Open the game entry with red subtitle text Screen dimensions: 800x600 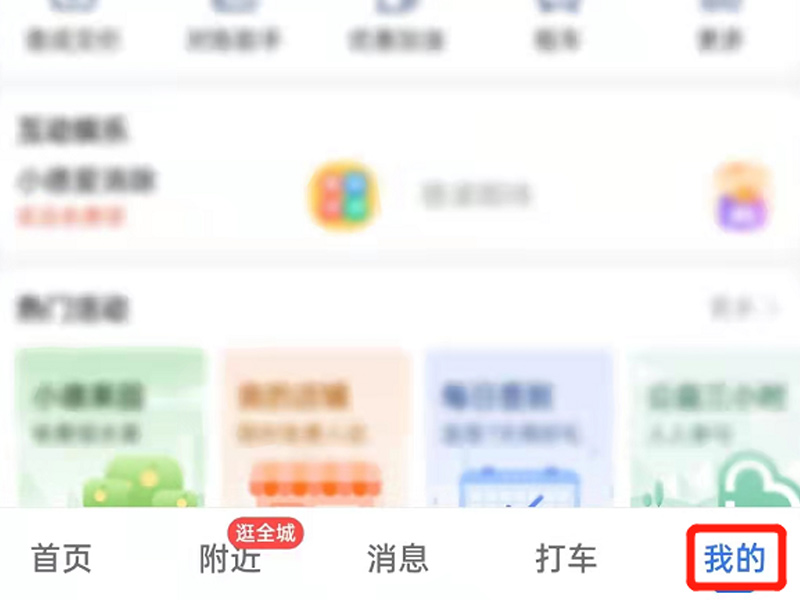[86, 198]
